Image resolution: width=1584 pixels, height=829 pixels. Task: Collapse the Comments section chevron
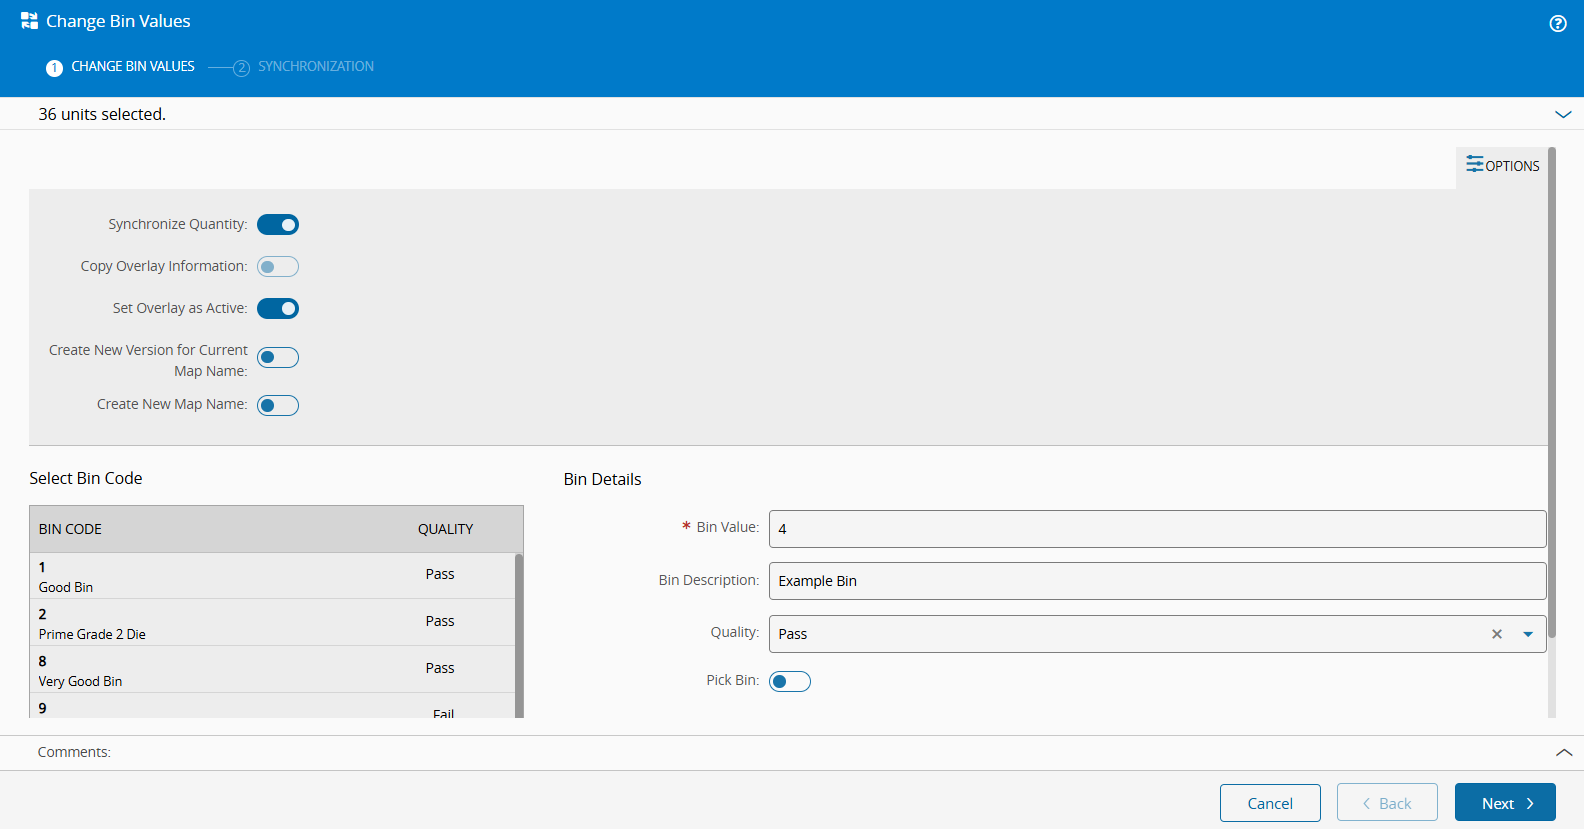1563,752
